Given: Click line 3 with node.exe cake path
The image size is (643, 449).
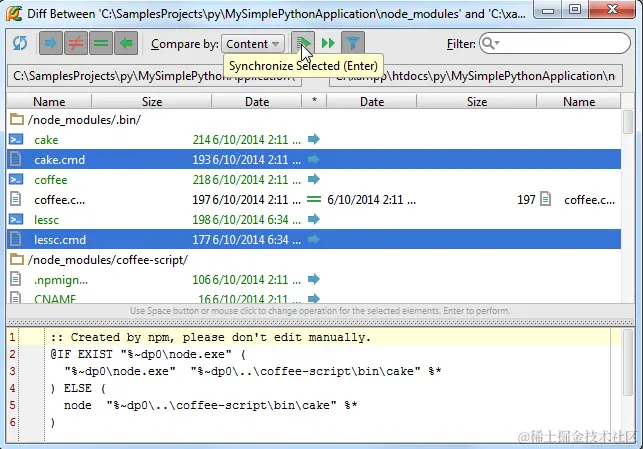Looking at the screenshot, I should click(x=252, y=372).
